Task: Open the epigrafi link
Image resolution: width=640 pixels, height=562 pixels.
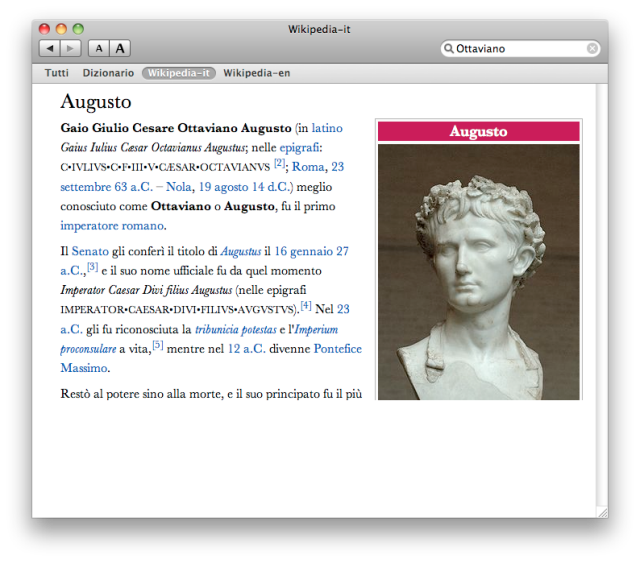Action: pyautogui.click(x=299, y=147)
